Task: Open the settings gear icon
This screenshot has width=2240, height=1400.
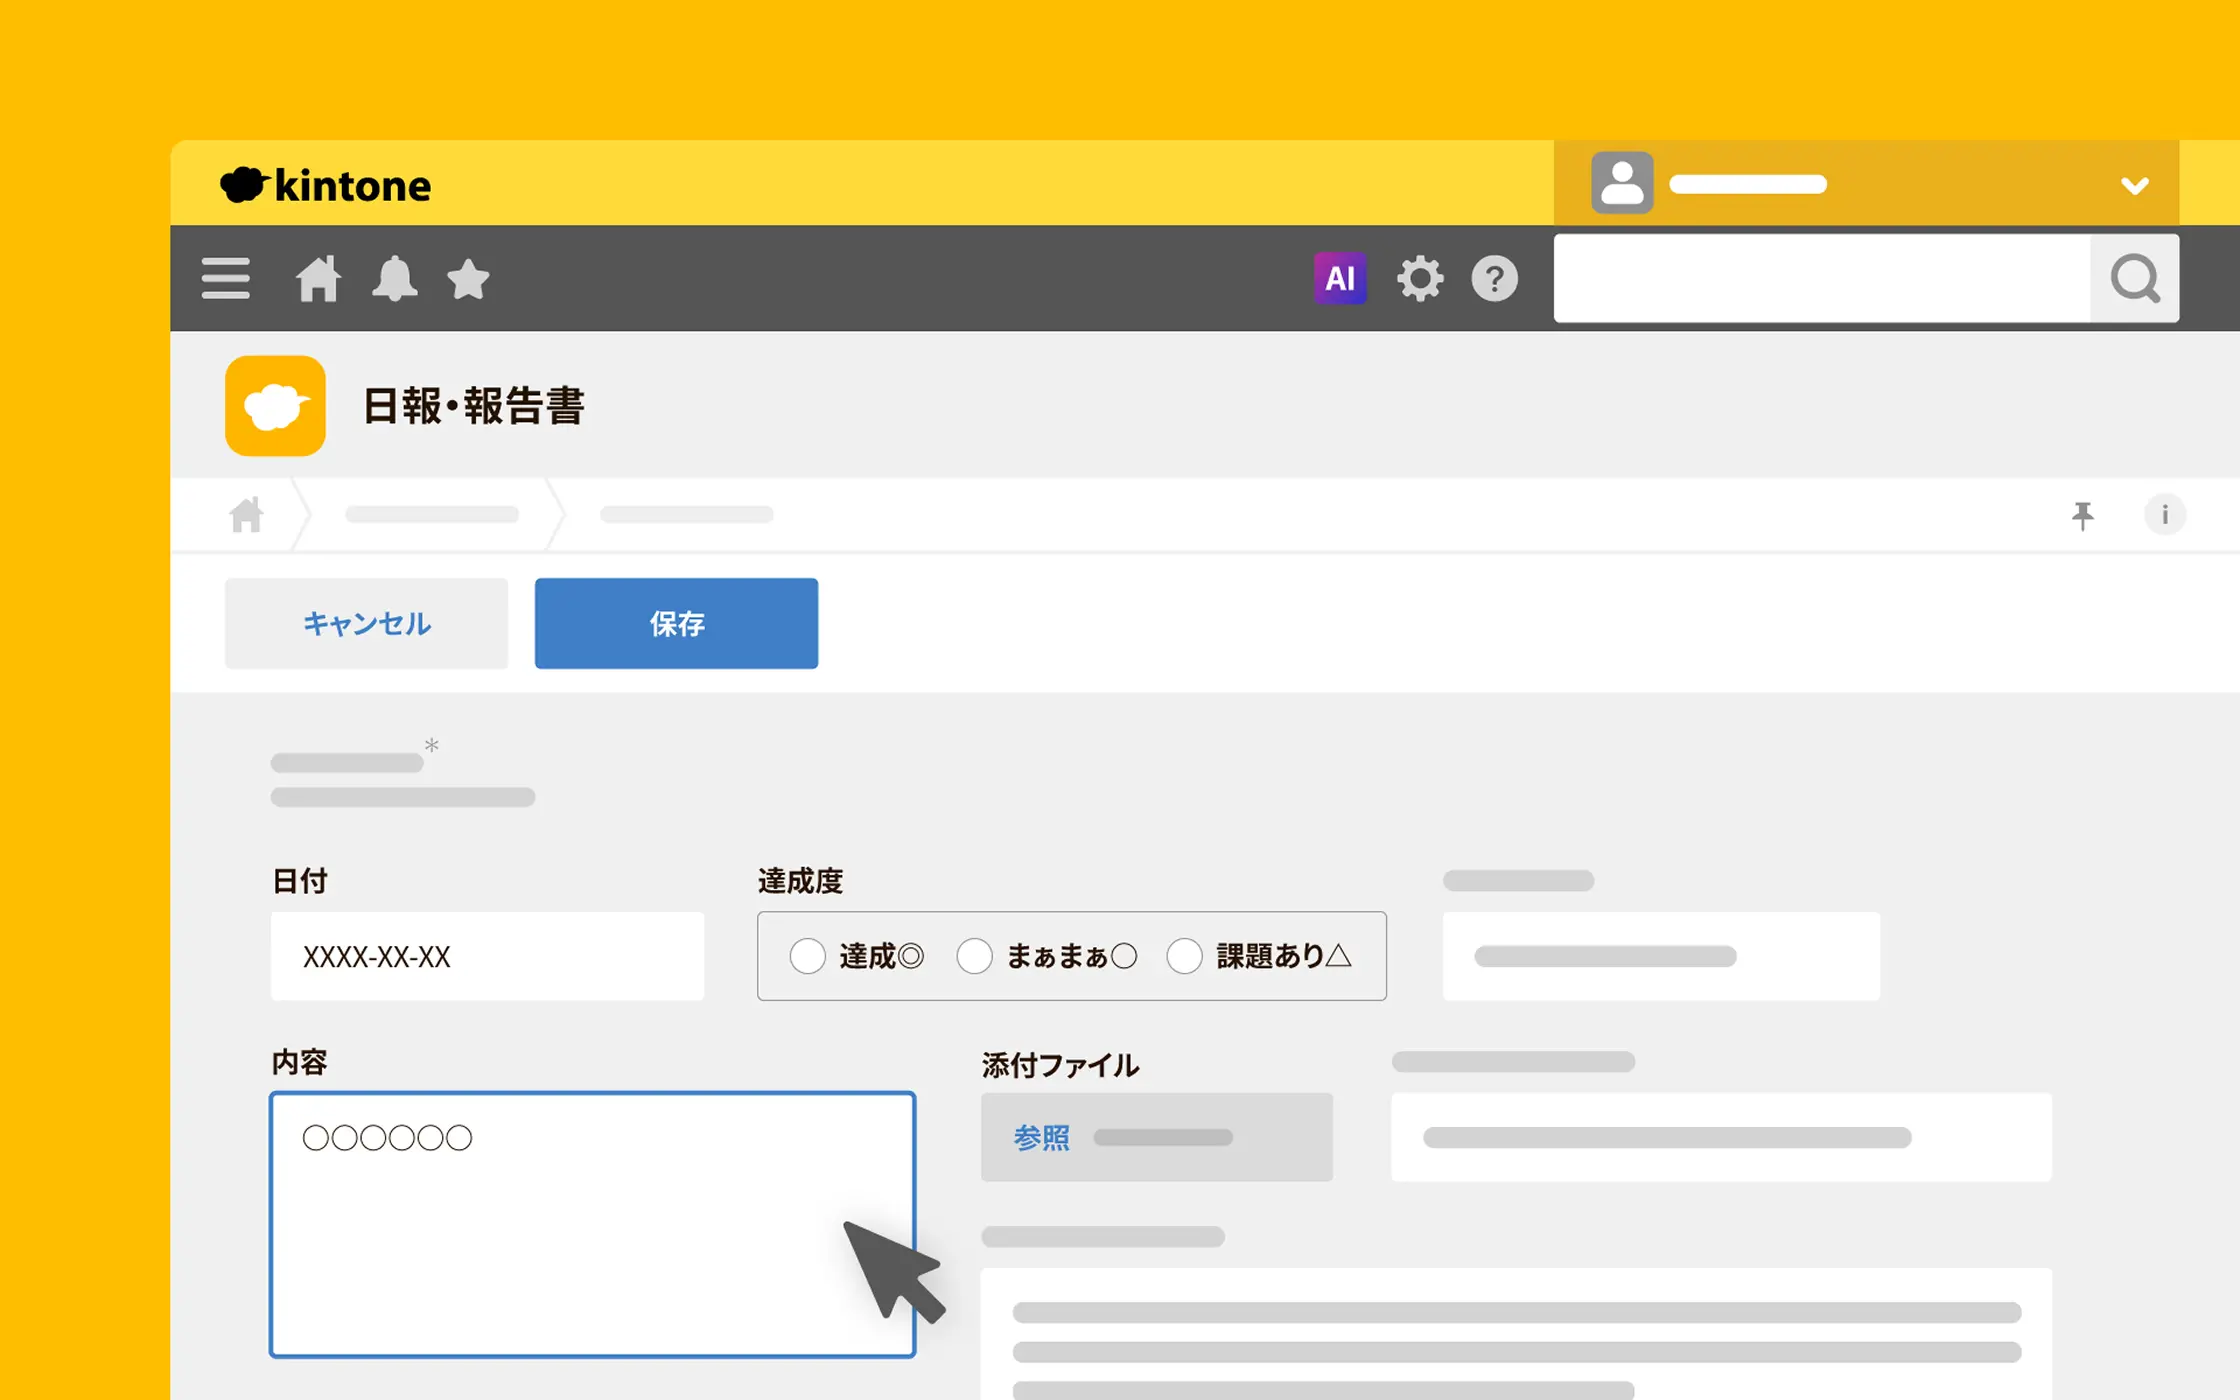Action: tap(1419, 278)
